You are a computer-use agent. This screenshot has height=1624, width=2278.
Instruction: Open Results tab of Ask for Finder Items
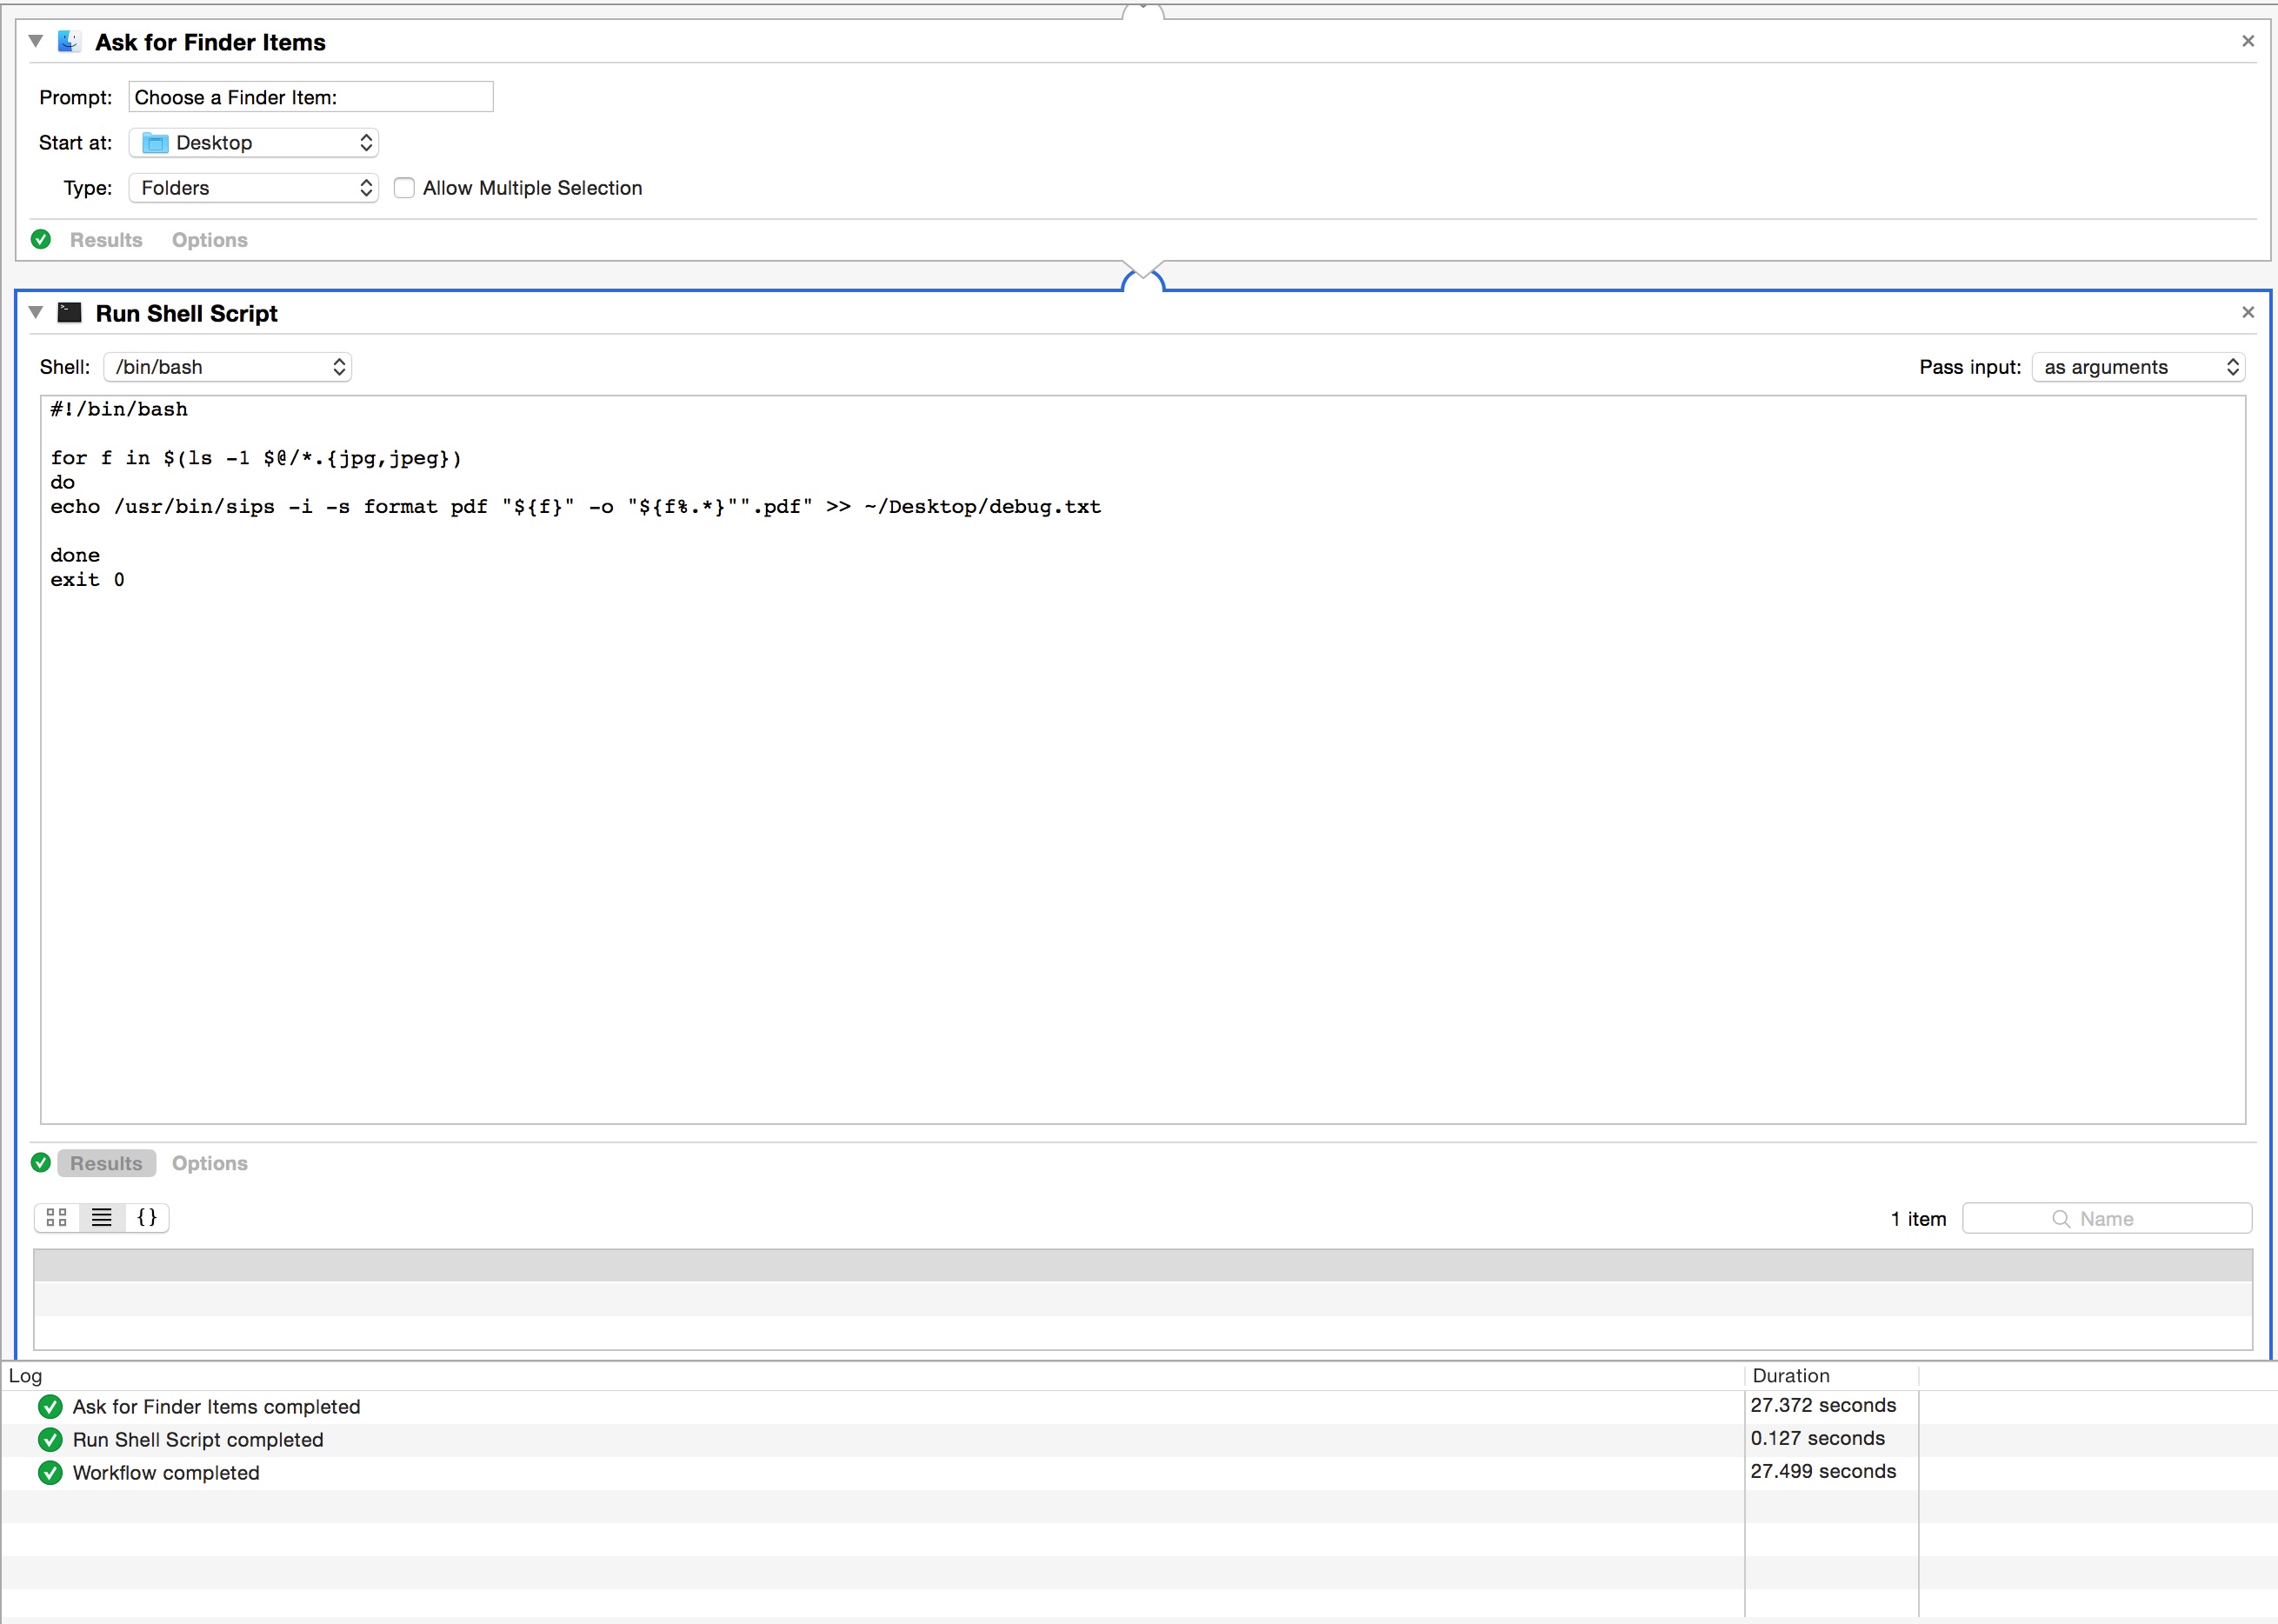pyautogui.click(x=106, y=240)
